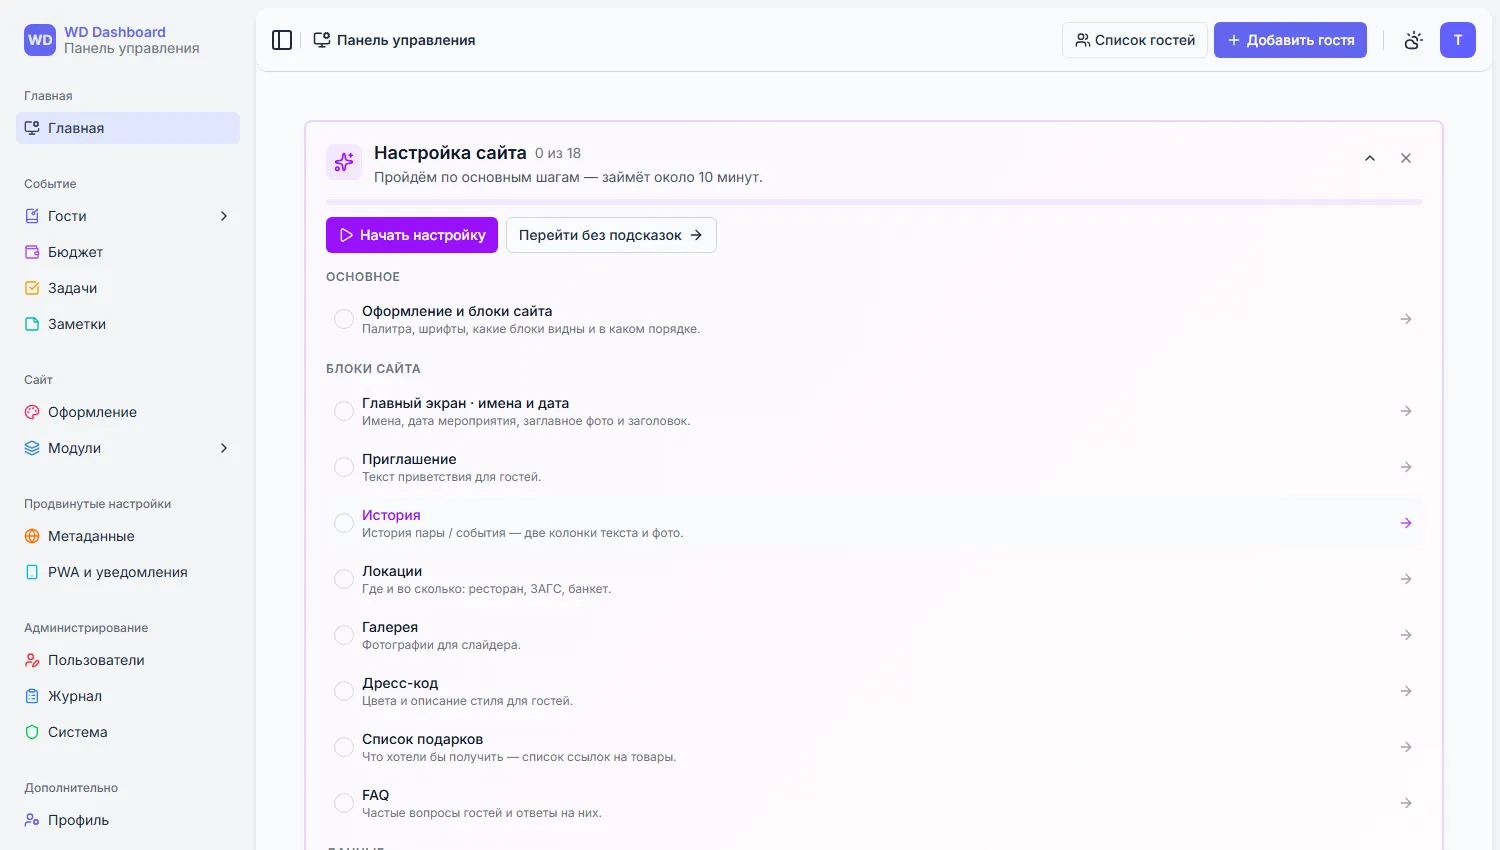Click the Метаданные globe icon
1500x850 pixels.
coord(32,536)
